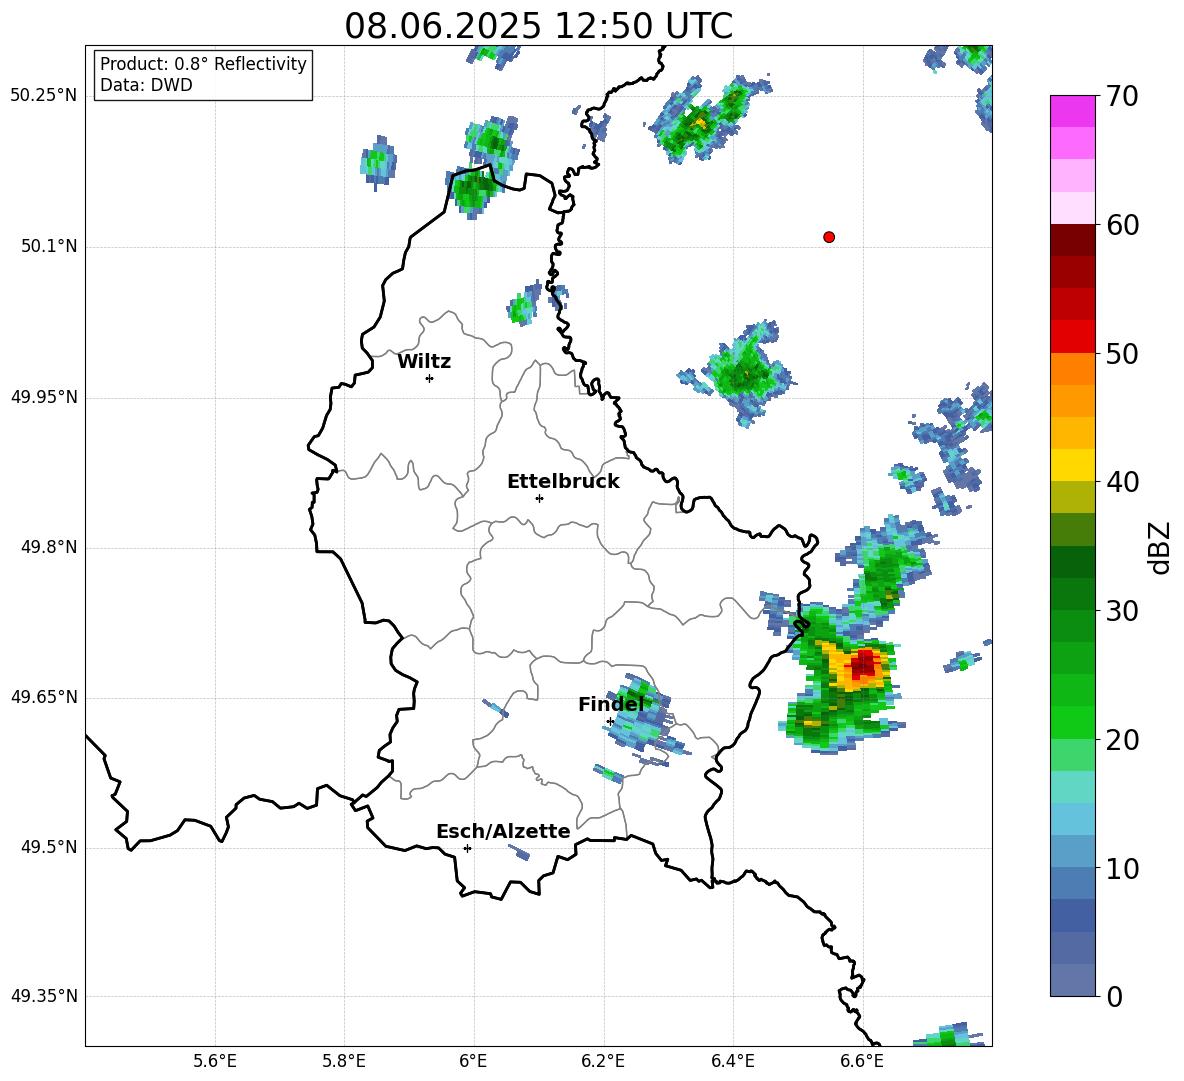The image size is (1184, 1081).
Task: Click the 6.4°E longitude label
Action: tap(732, 1061)
